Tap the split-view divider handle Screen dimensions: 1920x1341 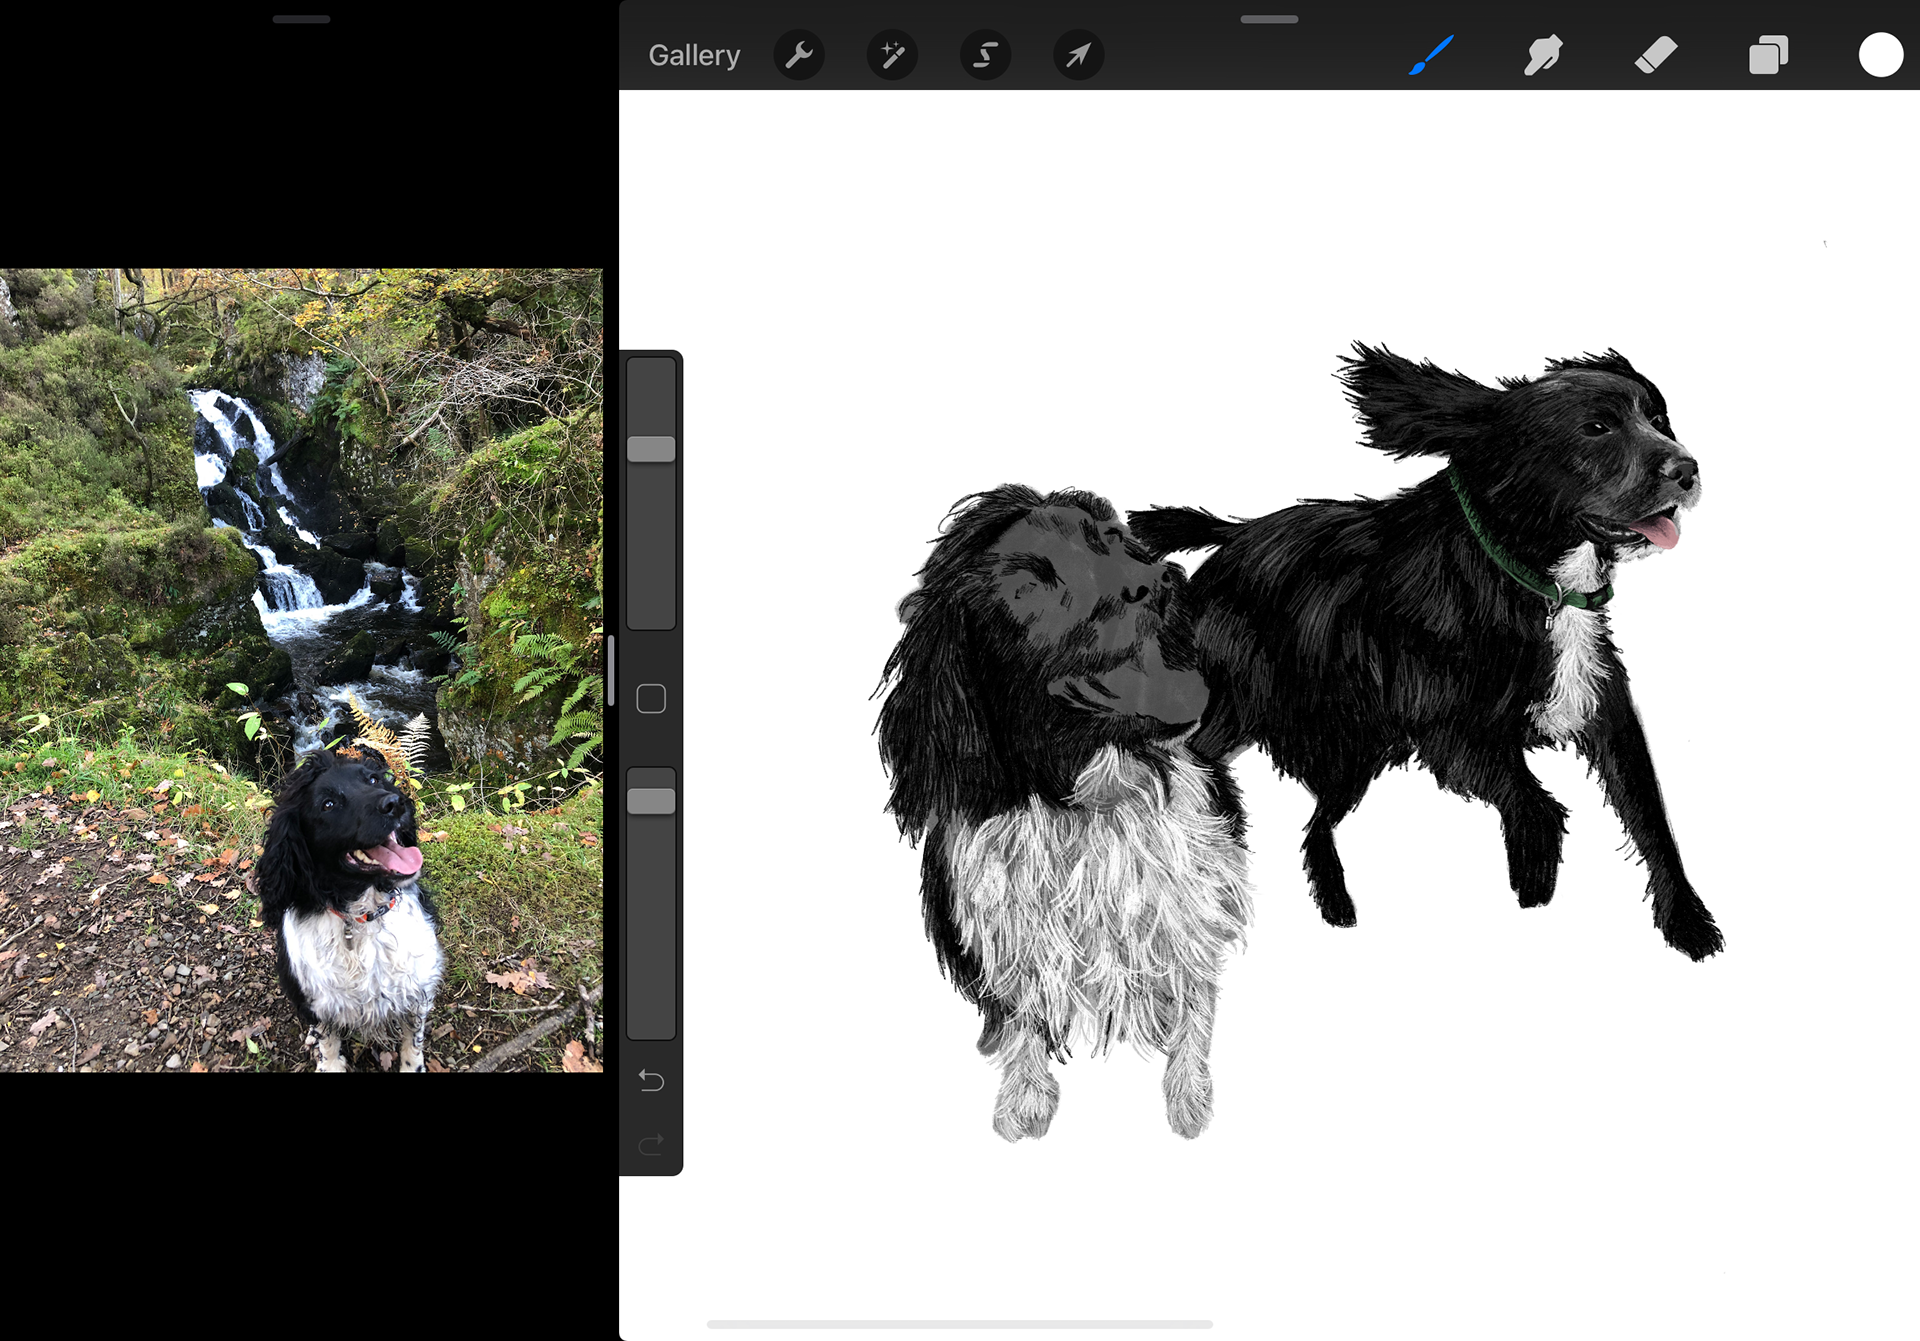[611, 670]
